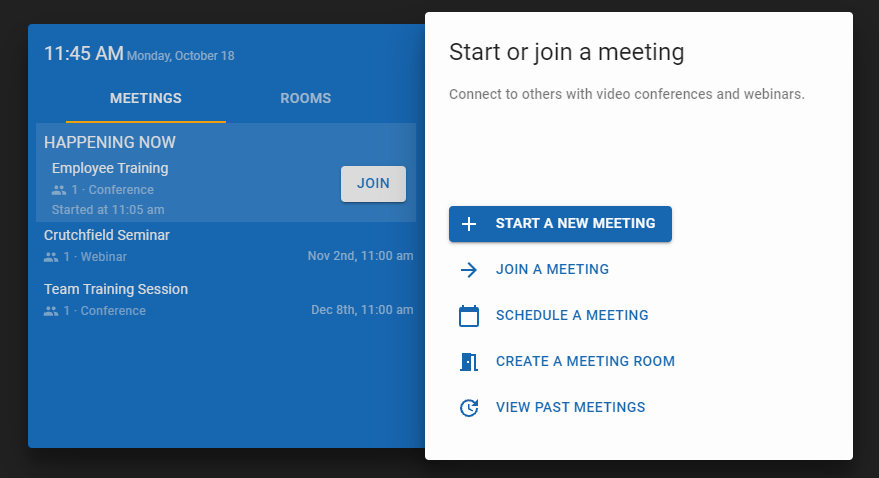The width and height of the screenshot is (879, 478).
Task: Click participants icon under Crutchfield Seminar
Action: tap(51, 257)
